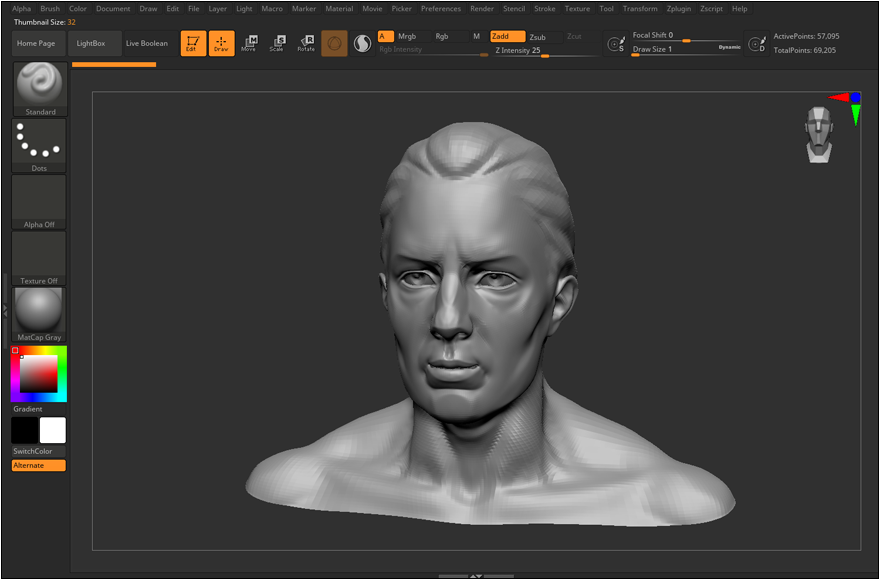Open the Alpha Off selector
The height and width of the screenshot is (580, 880).
(x=39, y=200)
